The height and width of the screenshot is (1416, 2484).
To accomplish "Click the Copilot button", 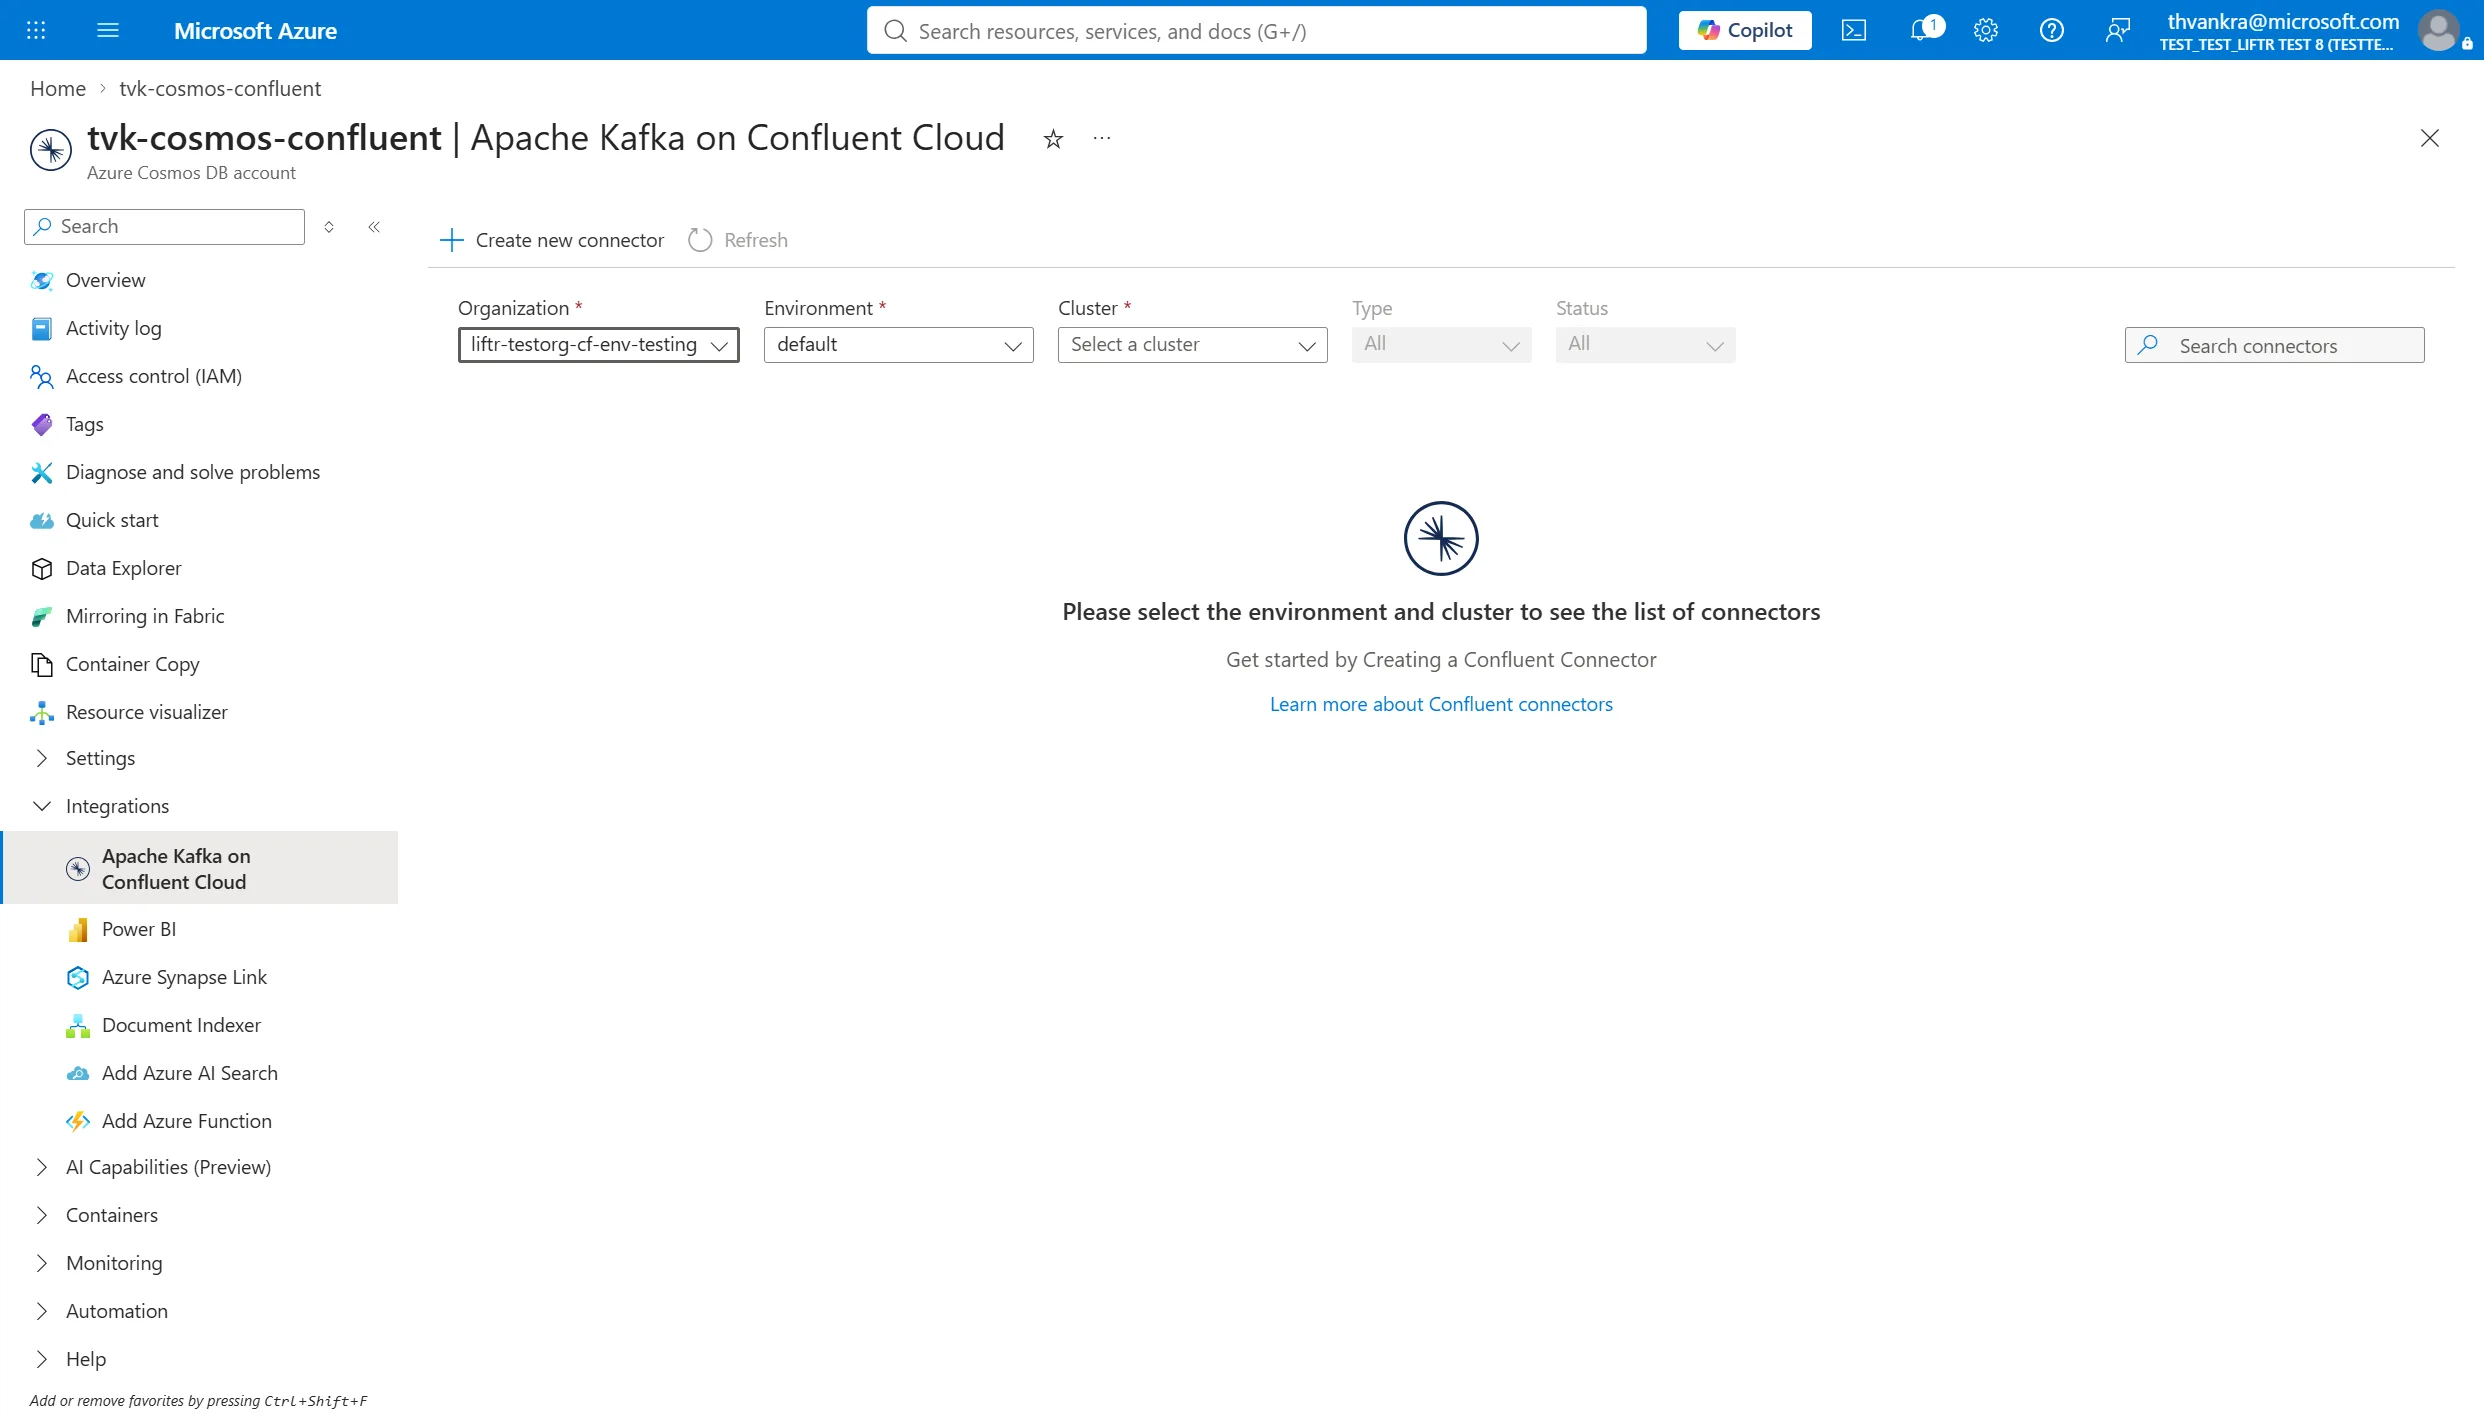I will pos(1745,30).
